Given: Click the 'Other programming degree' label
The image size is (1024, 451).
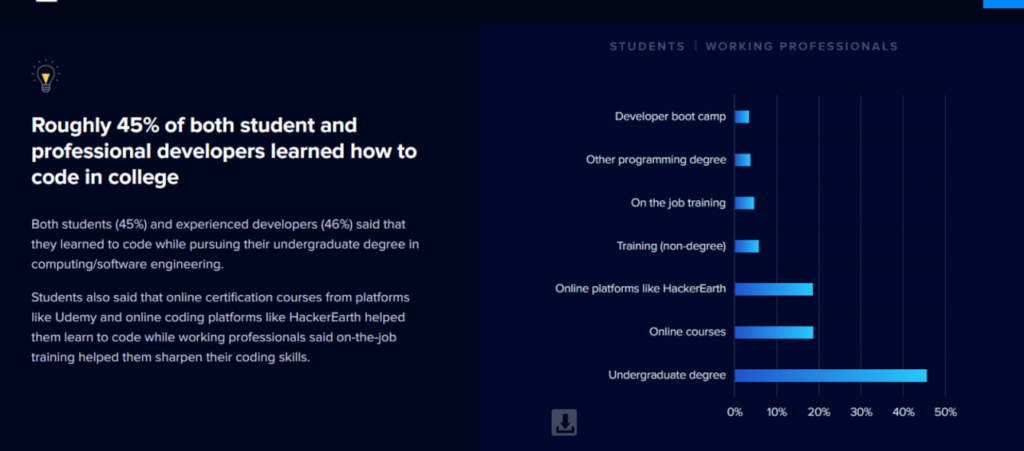Looking at the screenshot, I should [656, 160].
